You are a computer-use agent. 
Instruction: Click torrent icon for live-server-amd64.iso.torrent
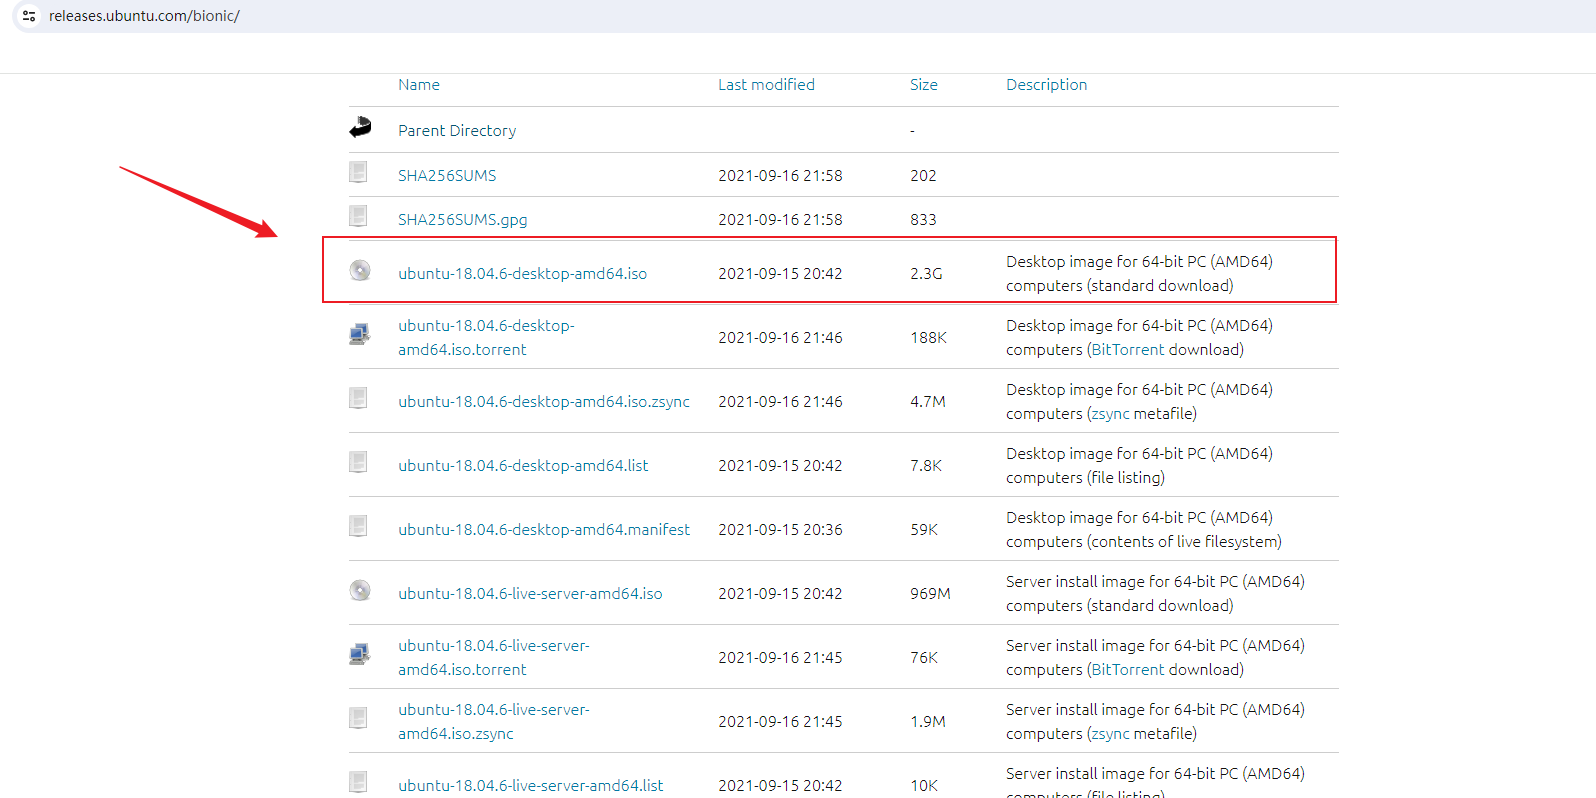360,654
